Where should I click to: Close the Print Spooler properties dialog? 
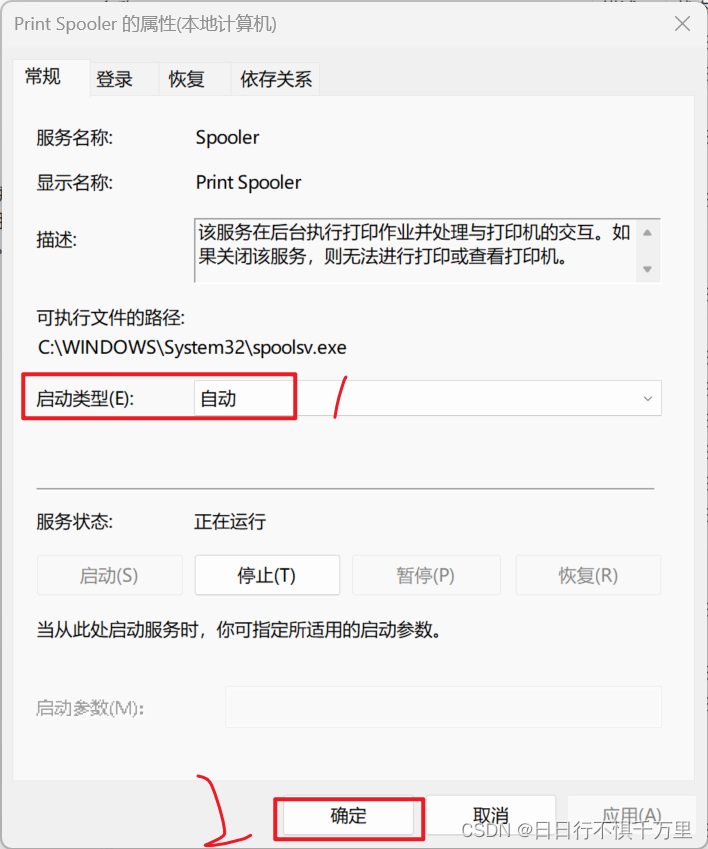682,24
